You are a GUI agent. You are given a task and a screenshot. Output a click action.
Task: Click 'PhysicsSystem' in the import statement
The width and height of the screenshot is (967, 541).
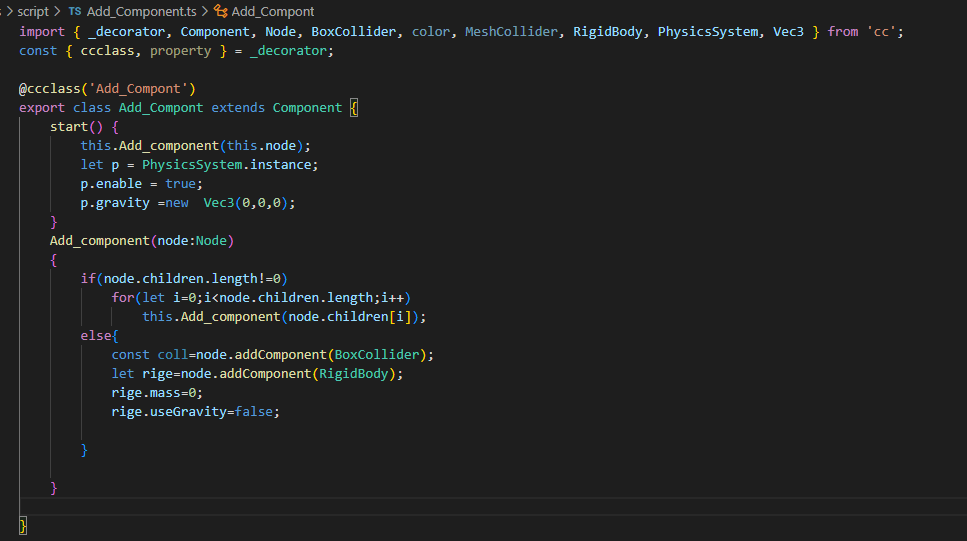[x=708, y=31]
